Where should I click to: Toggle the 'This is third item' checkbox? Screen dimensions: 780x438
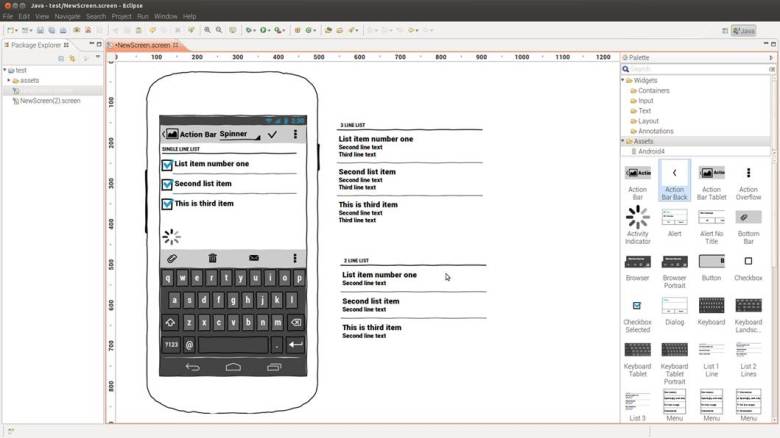click(167, 205)
